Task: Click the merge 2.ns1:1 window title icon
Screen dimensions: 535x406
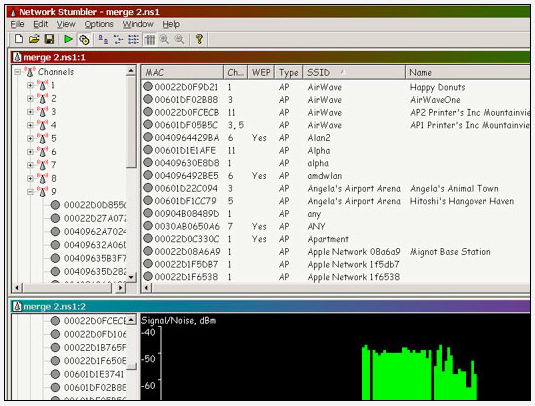Action: pos(17,57)
